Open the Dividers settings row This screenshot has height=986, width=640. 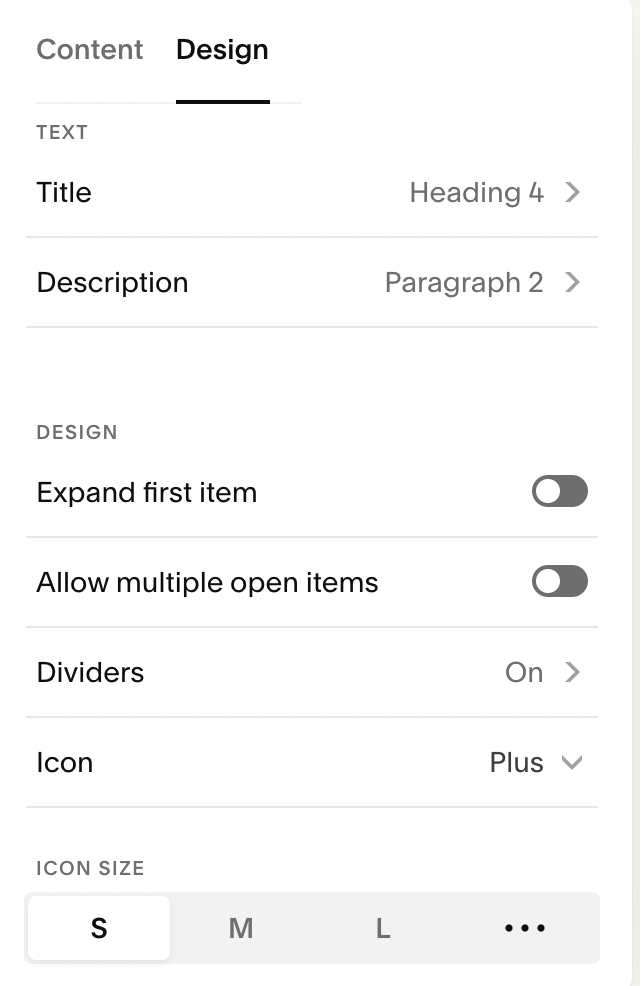[312, 672]
